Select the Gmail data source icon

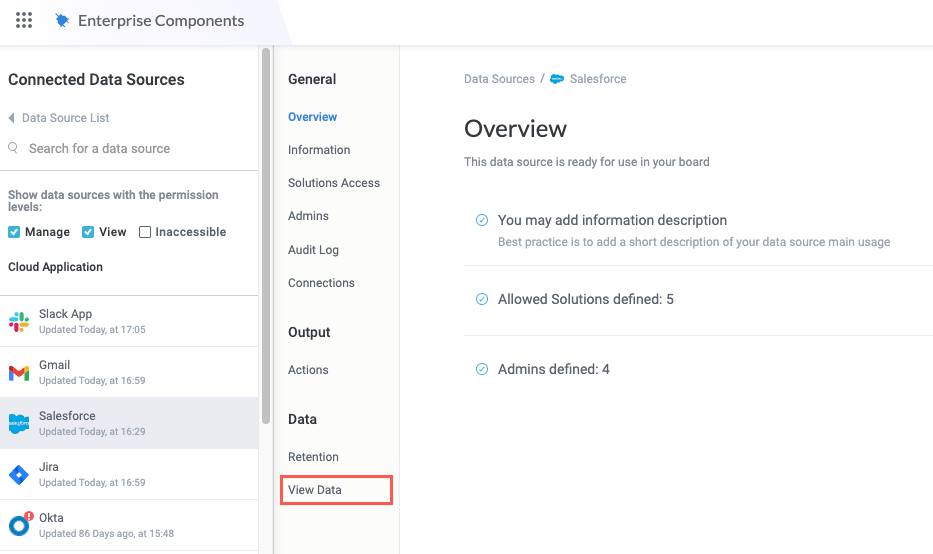[19, 373]
